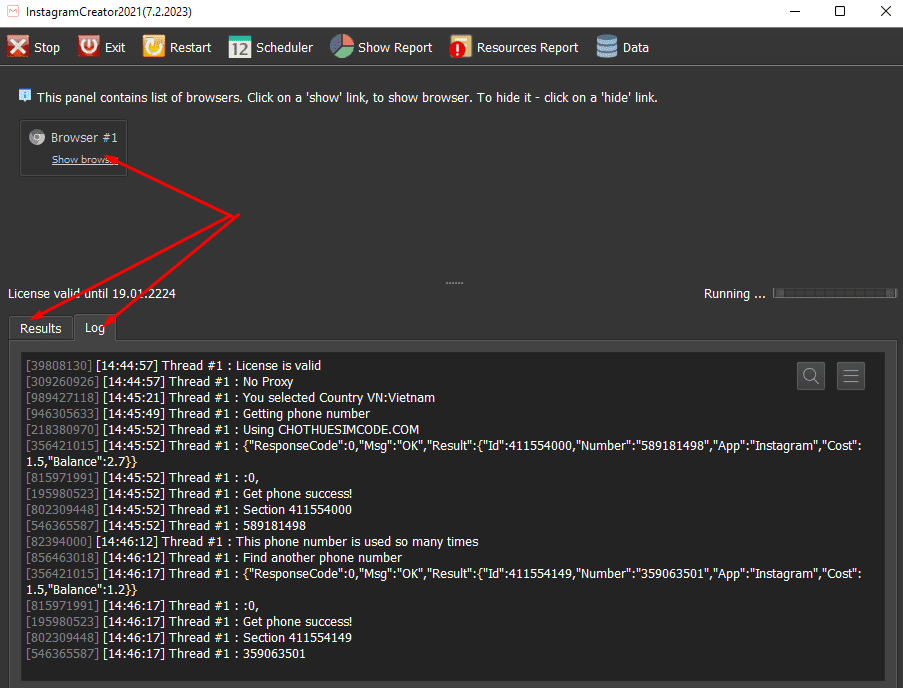The width and height of the screenshot is (903, 688).
Task: Click the Running ... status text
Action: pyautogui.click(x=734, y=294)
